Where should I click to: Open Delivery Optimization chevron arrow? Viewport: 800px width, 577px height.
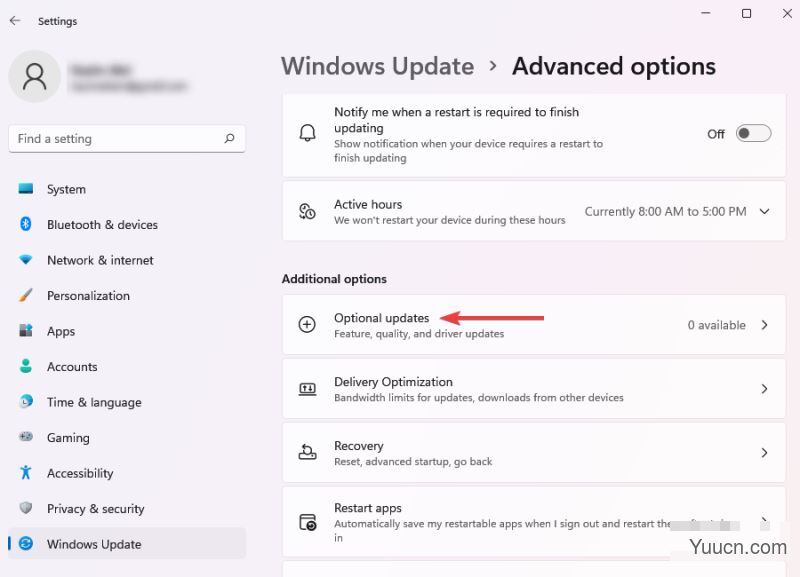pos(764,389)
